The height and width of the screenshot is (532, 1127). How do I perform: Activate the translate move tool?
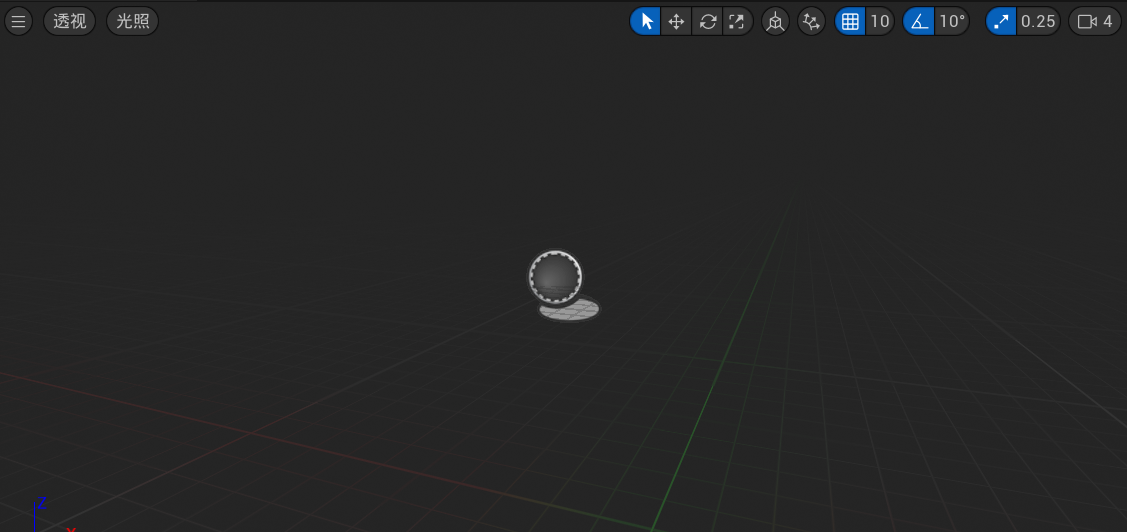tap(676, 22)
